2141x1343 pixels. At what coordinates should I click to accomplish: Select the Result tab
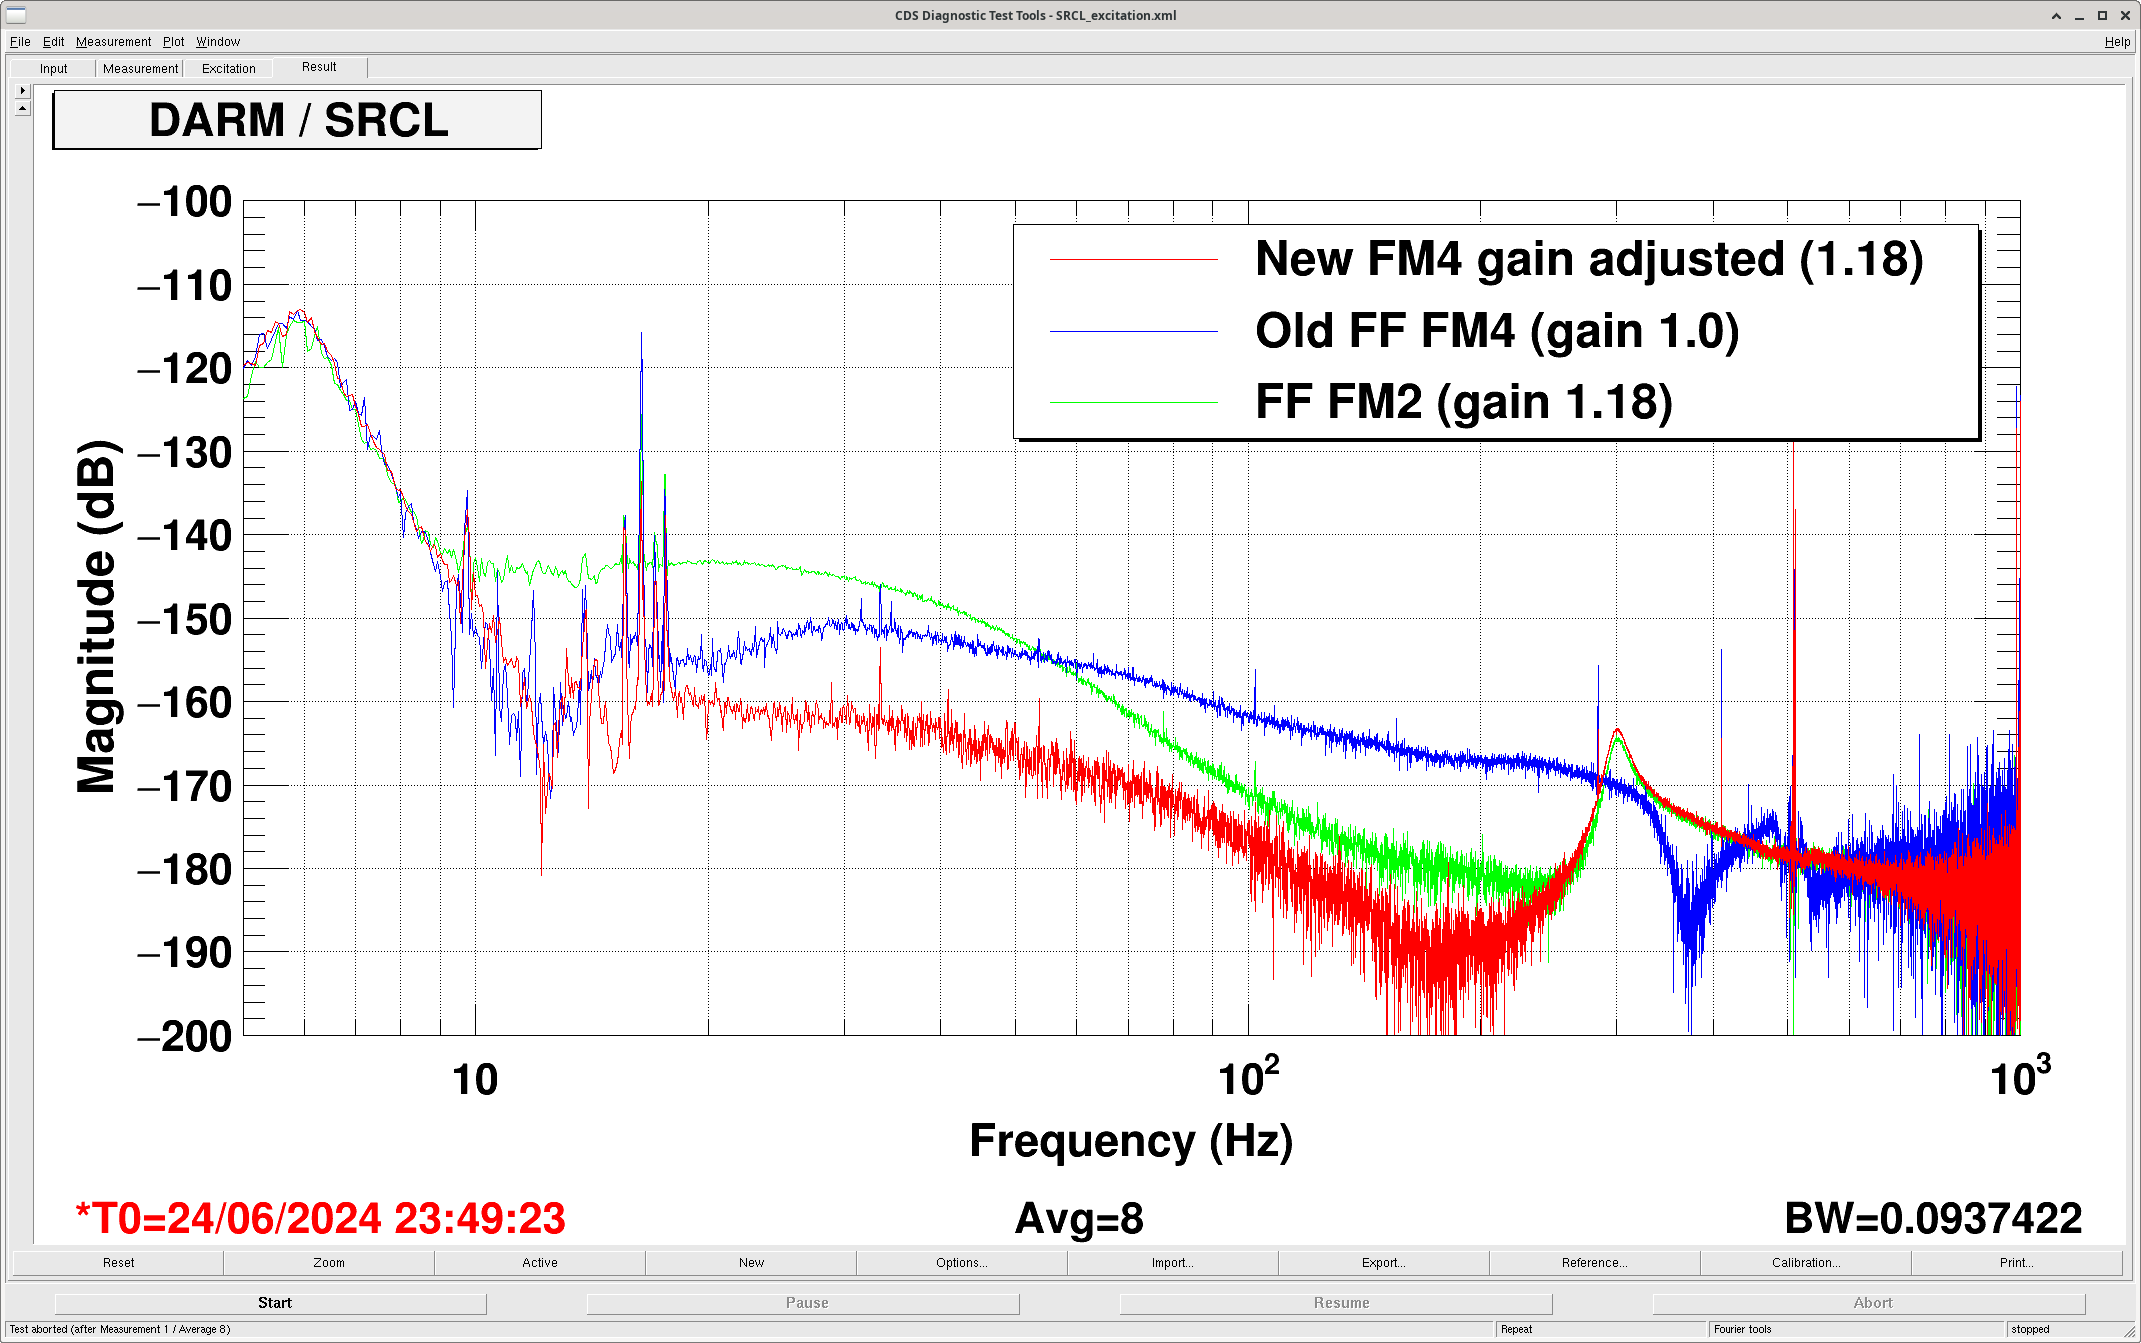319,67
